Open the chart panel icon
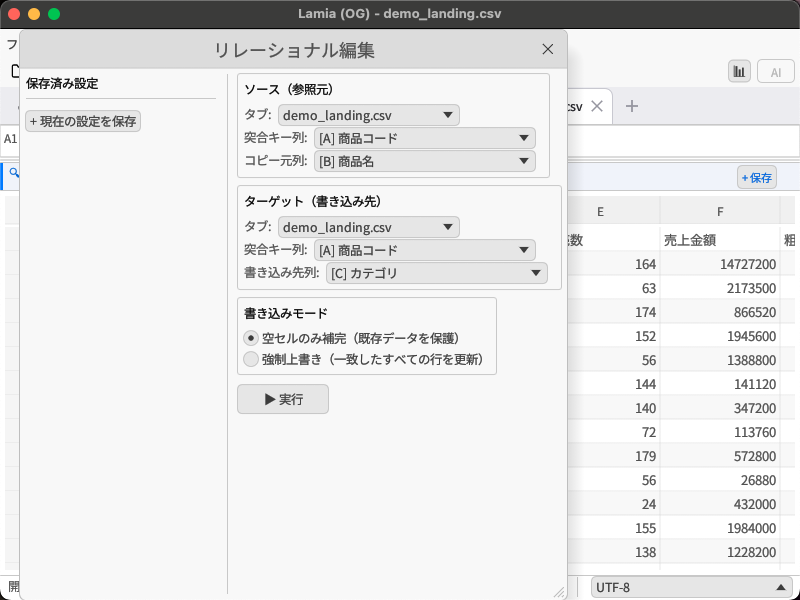800x600 pixels. pos(739,72)
